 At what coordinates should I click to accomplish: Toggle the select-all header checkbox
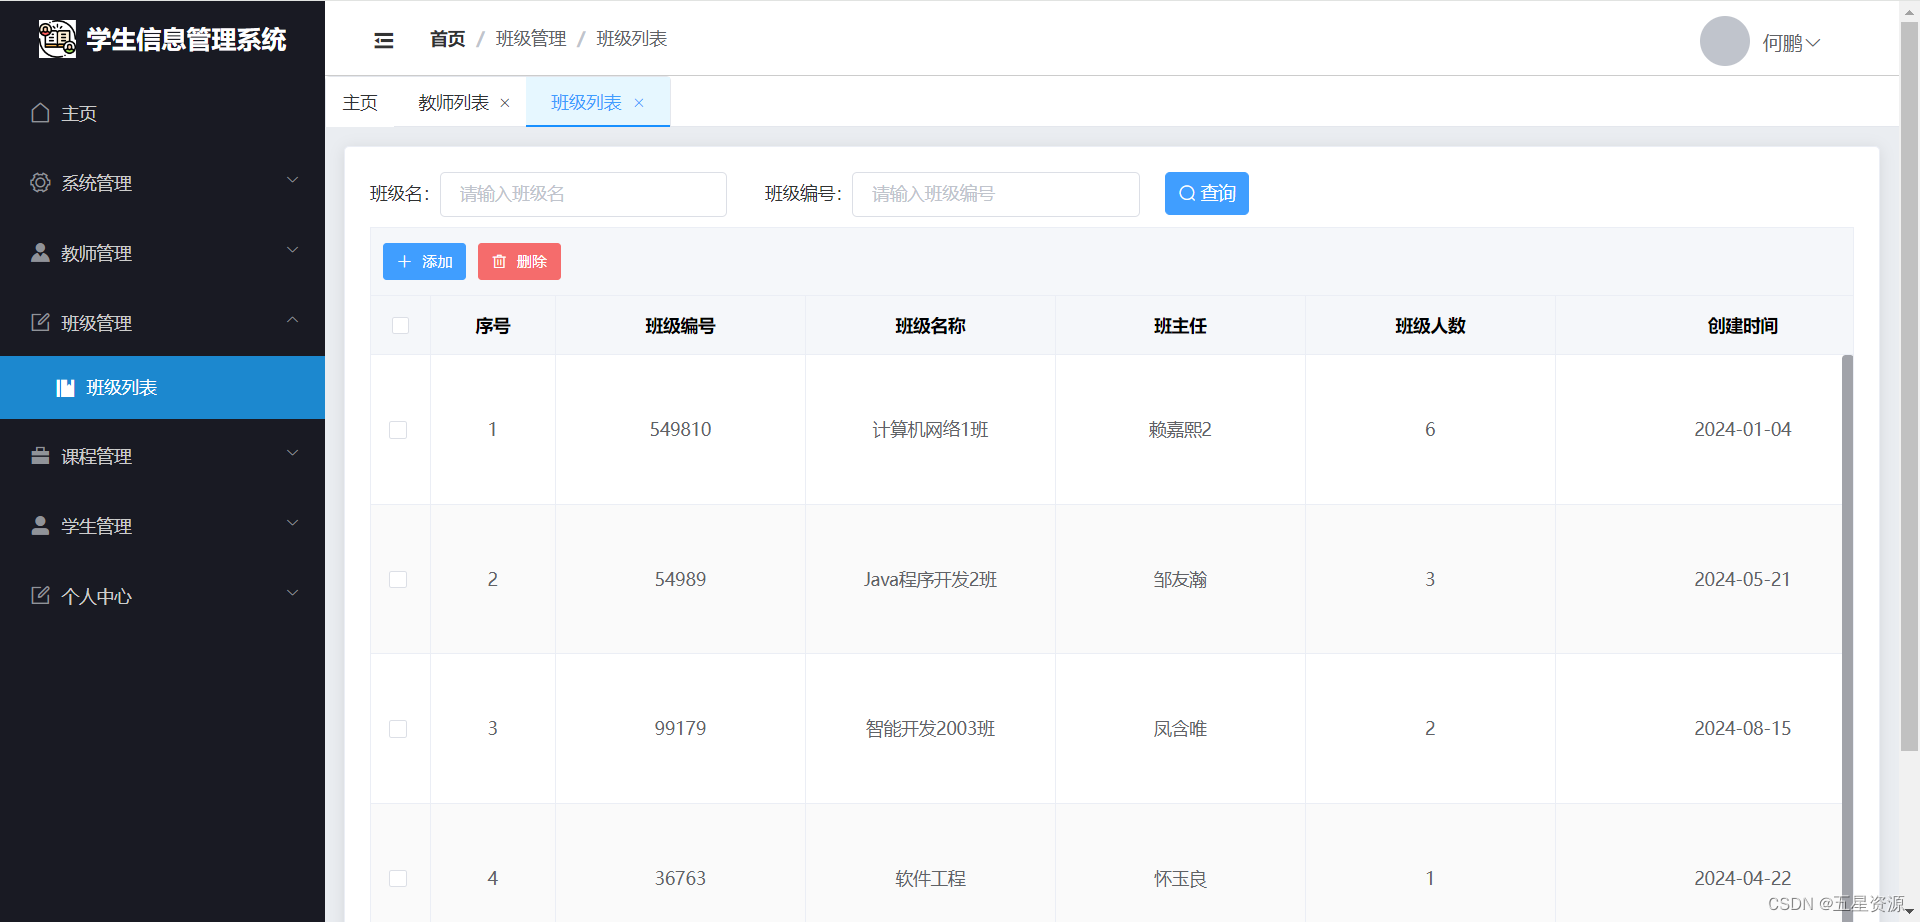(x=400, y=325)
